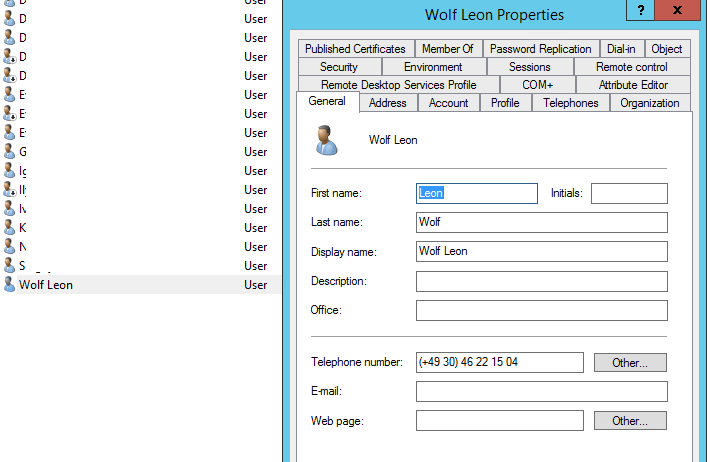Viewport: 710px width, 462px height.
Task: Open the Telephones tab
Action: point(570,103)
